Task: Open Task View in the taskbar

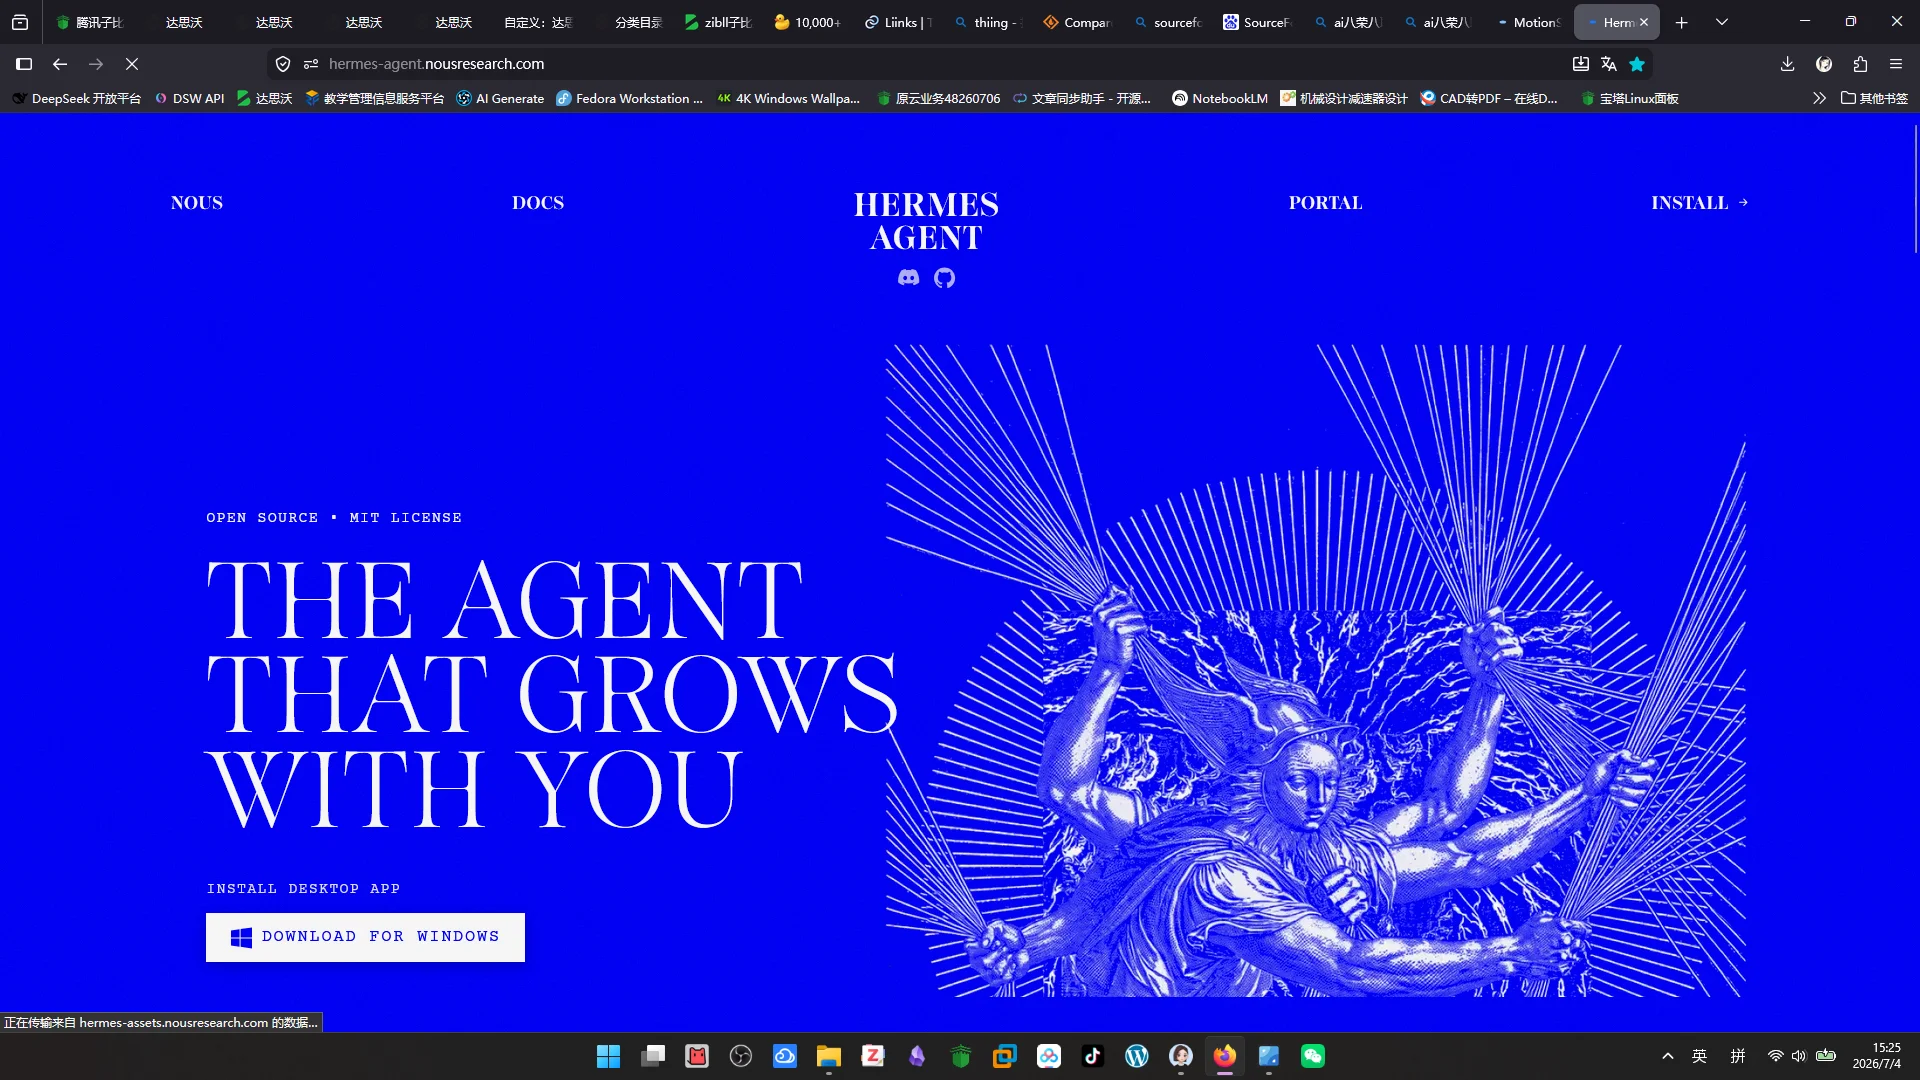Action: tap(653, 1056)
